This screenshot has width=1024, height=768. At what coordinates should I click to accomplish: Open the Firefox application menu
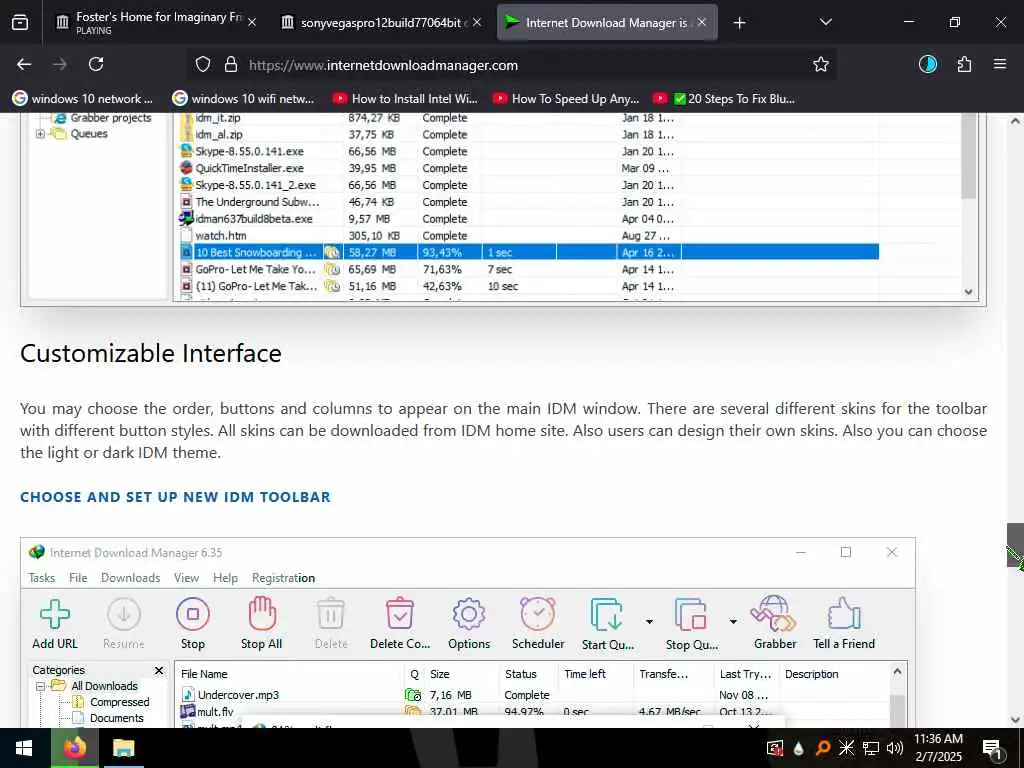point(999,64)
